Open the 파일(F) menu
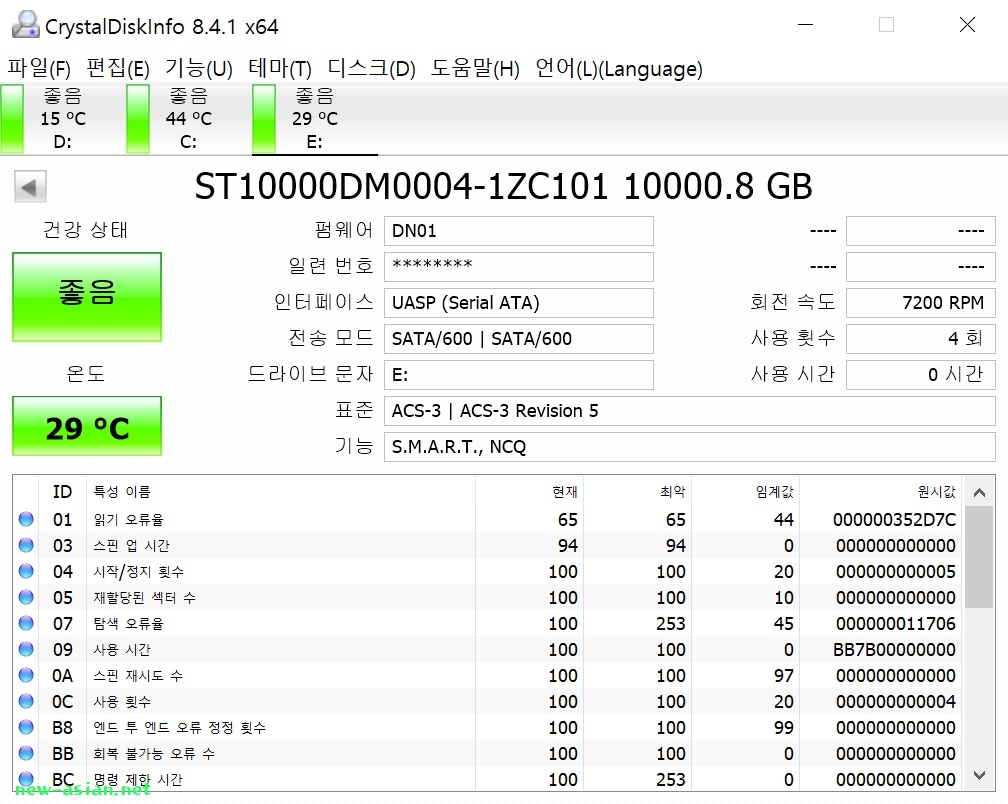1008x804 pixels. tap(39, 68)
